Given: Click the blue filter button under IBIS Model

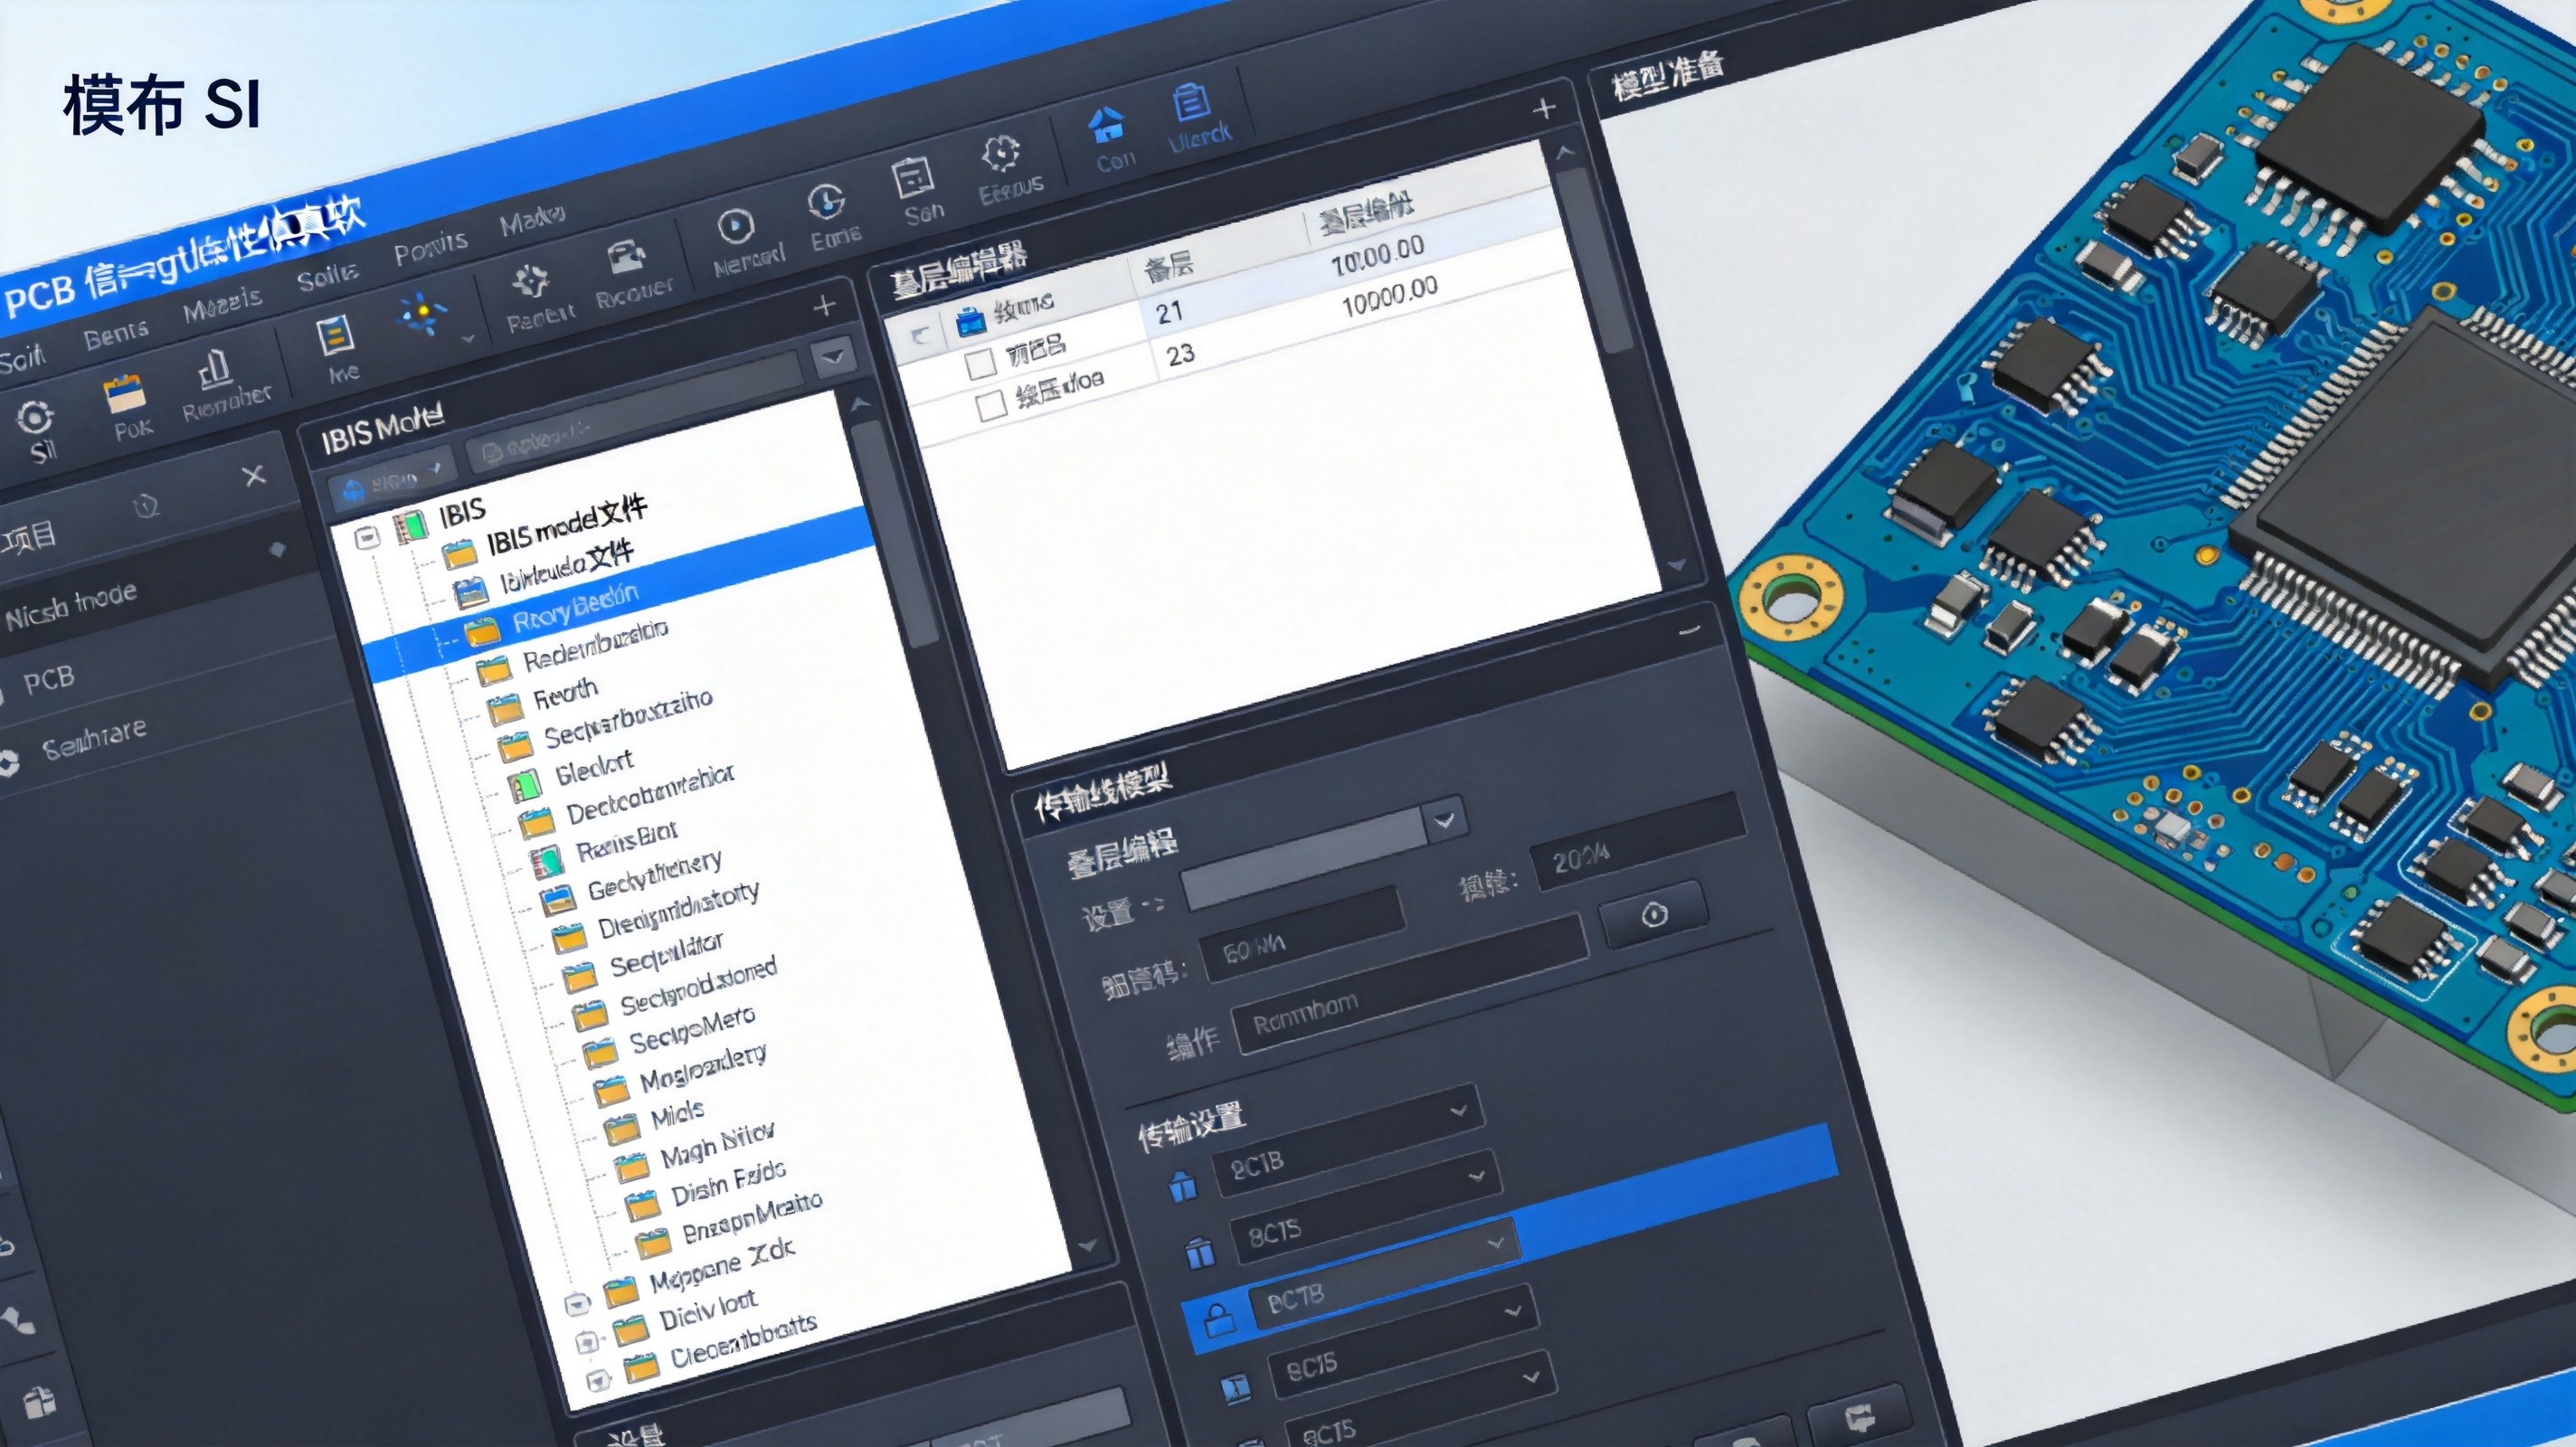Looking at the screenshot, I should click(391, 480).
